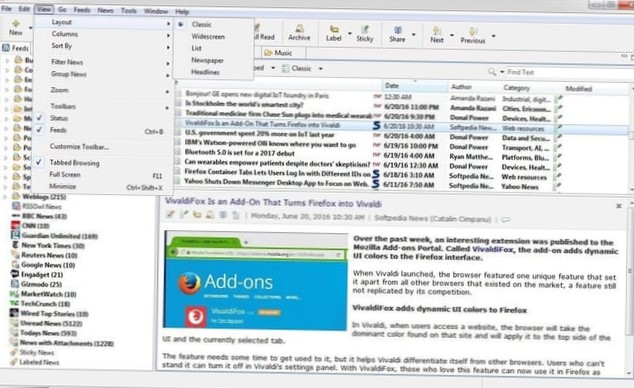
Task: Click the Unread News saved search icon
Action: click(15, 323)
